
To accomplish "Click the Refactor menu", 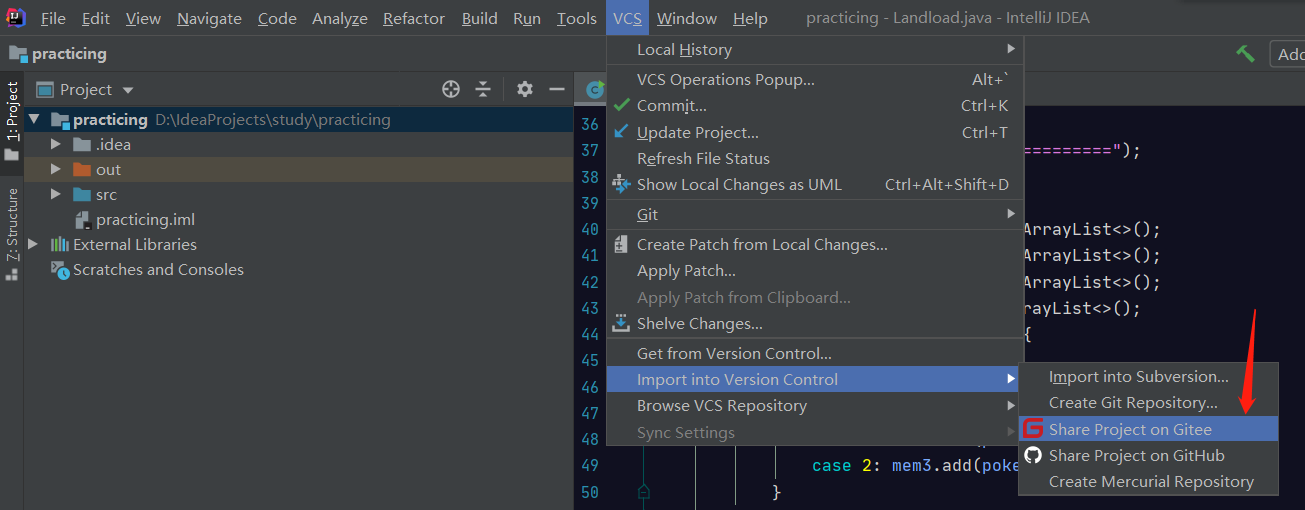I will pos(414,19).
